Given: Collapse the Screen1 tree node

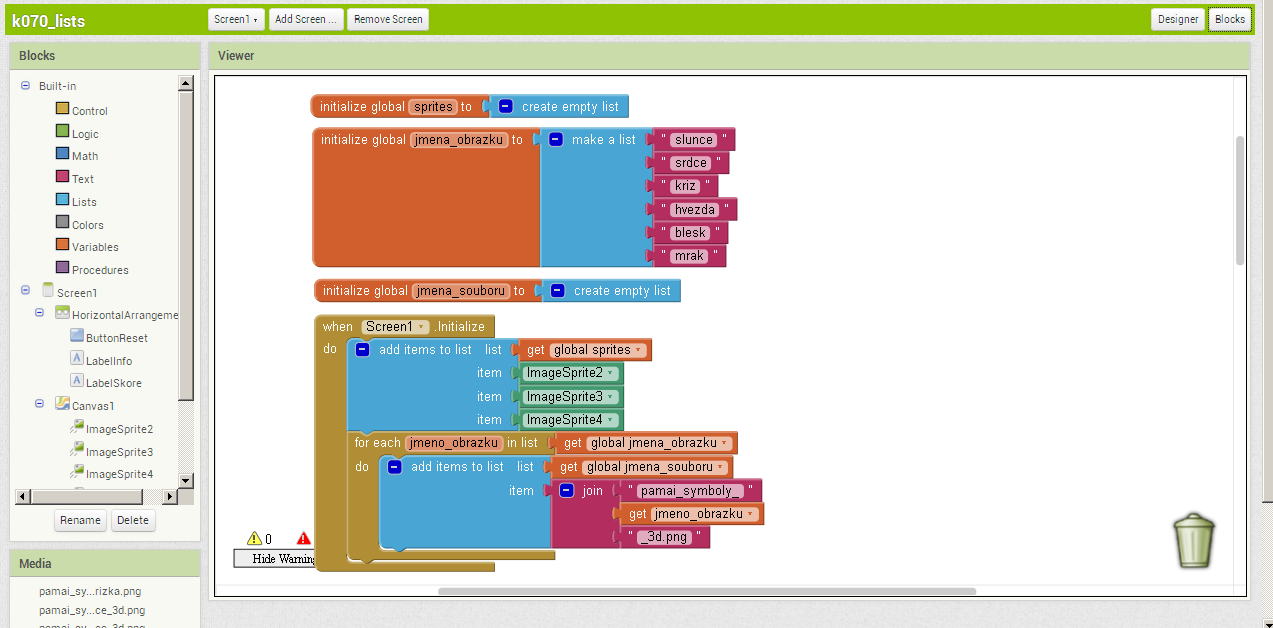Looking at the screenshot, I should [x=25, y=291].
